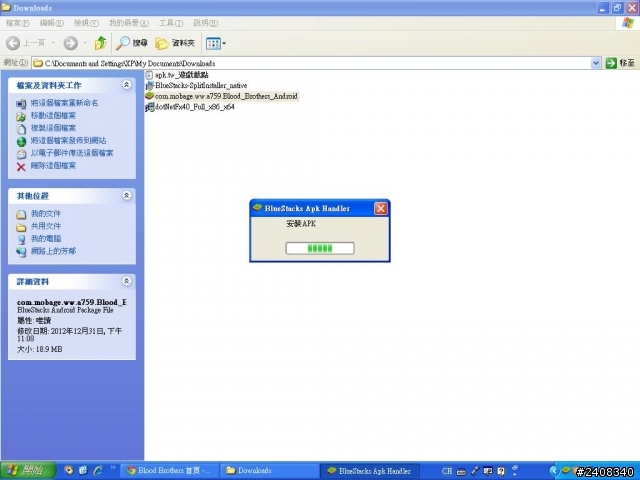Screen dimensions: 640x480
Task: Collapse the 檔案及資料夾工作 panel
Action: coord(127,84)
